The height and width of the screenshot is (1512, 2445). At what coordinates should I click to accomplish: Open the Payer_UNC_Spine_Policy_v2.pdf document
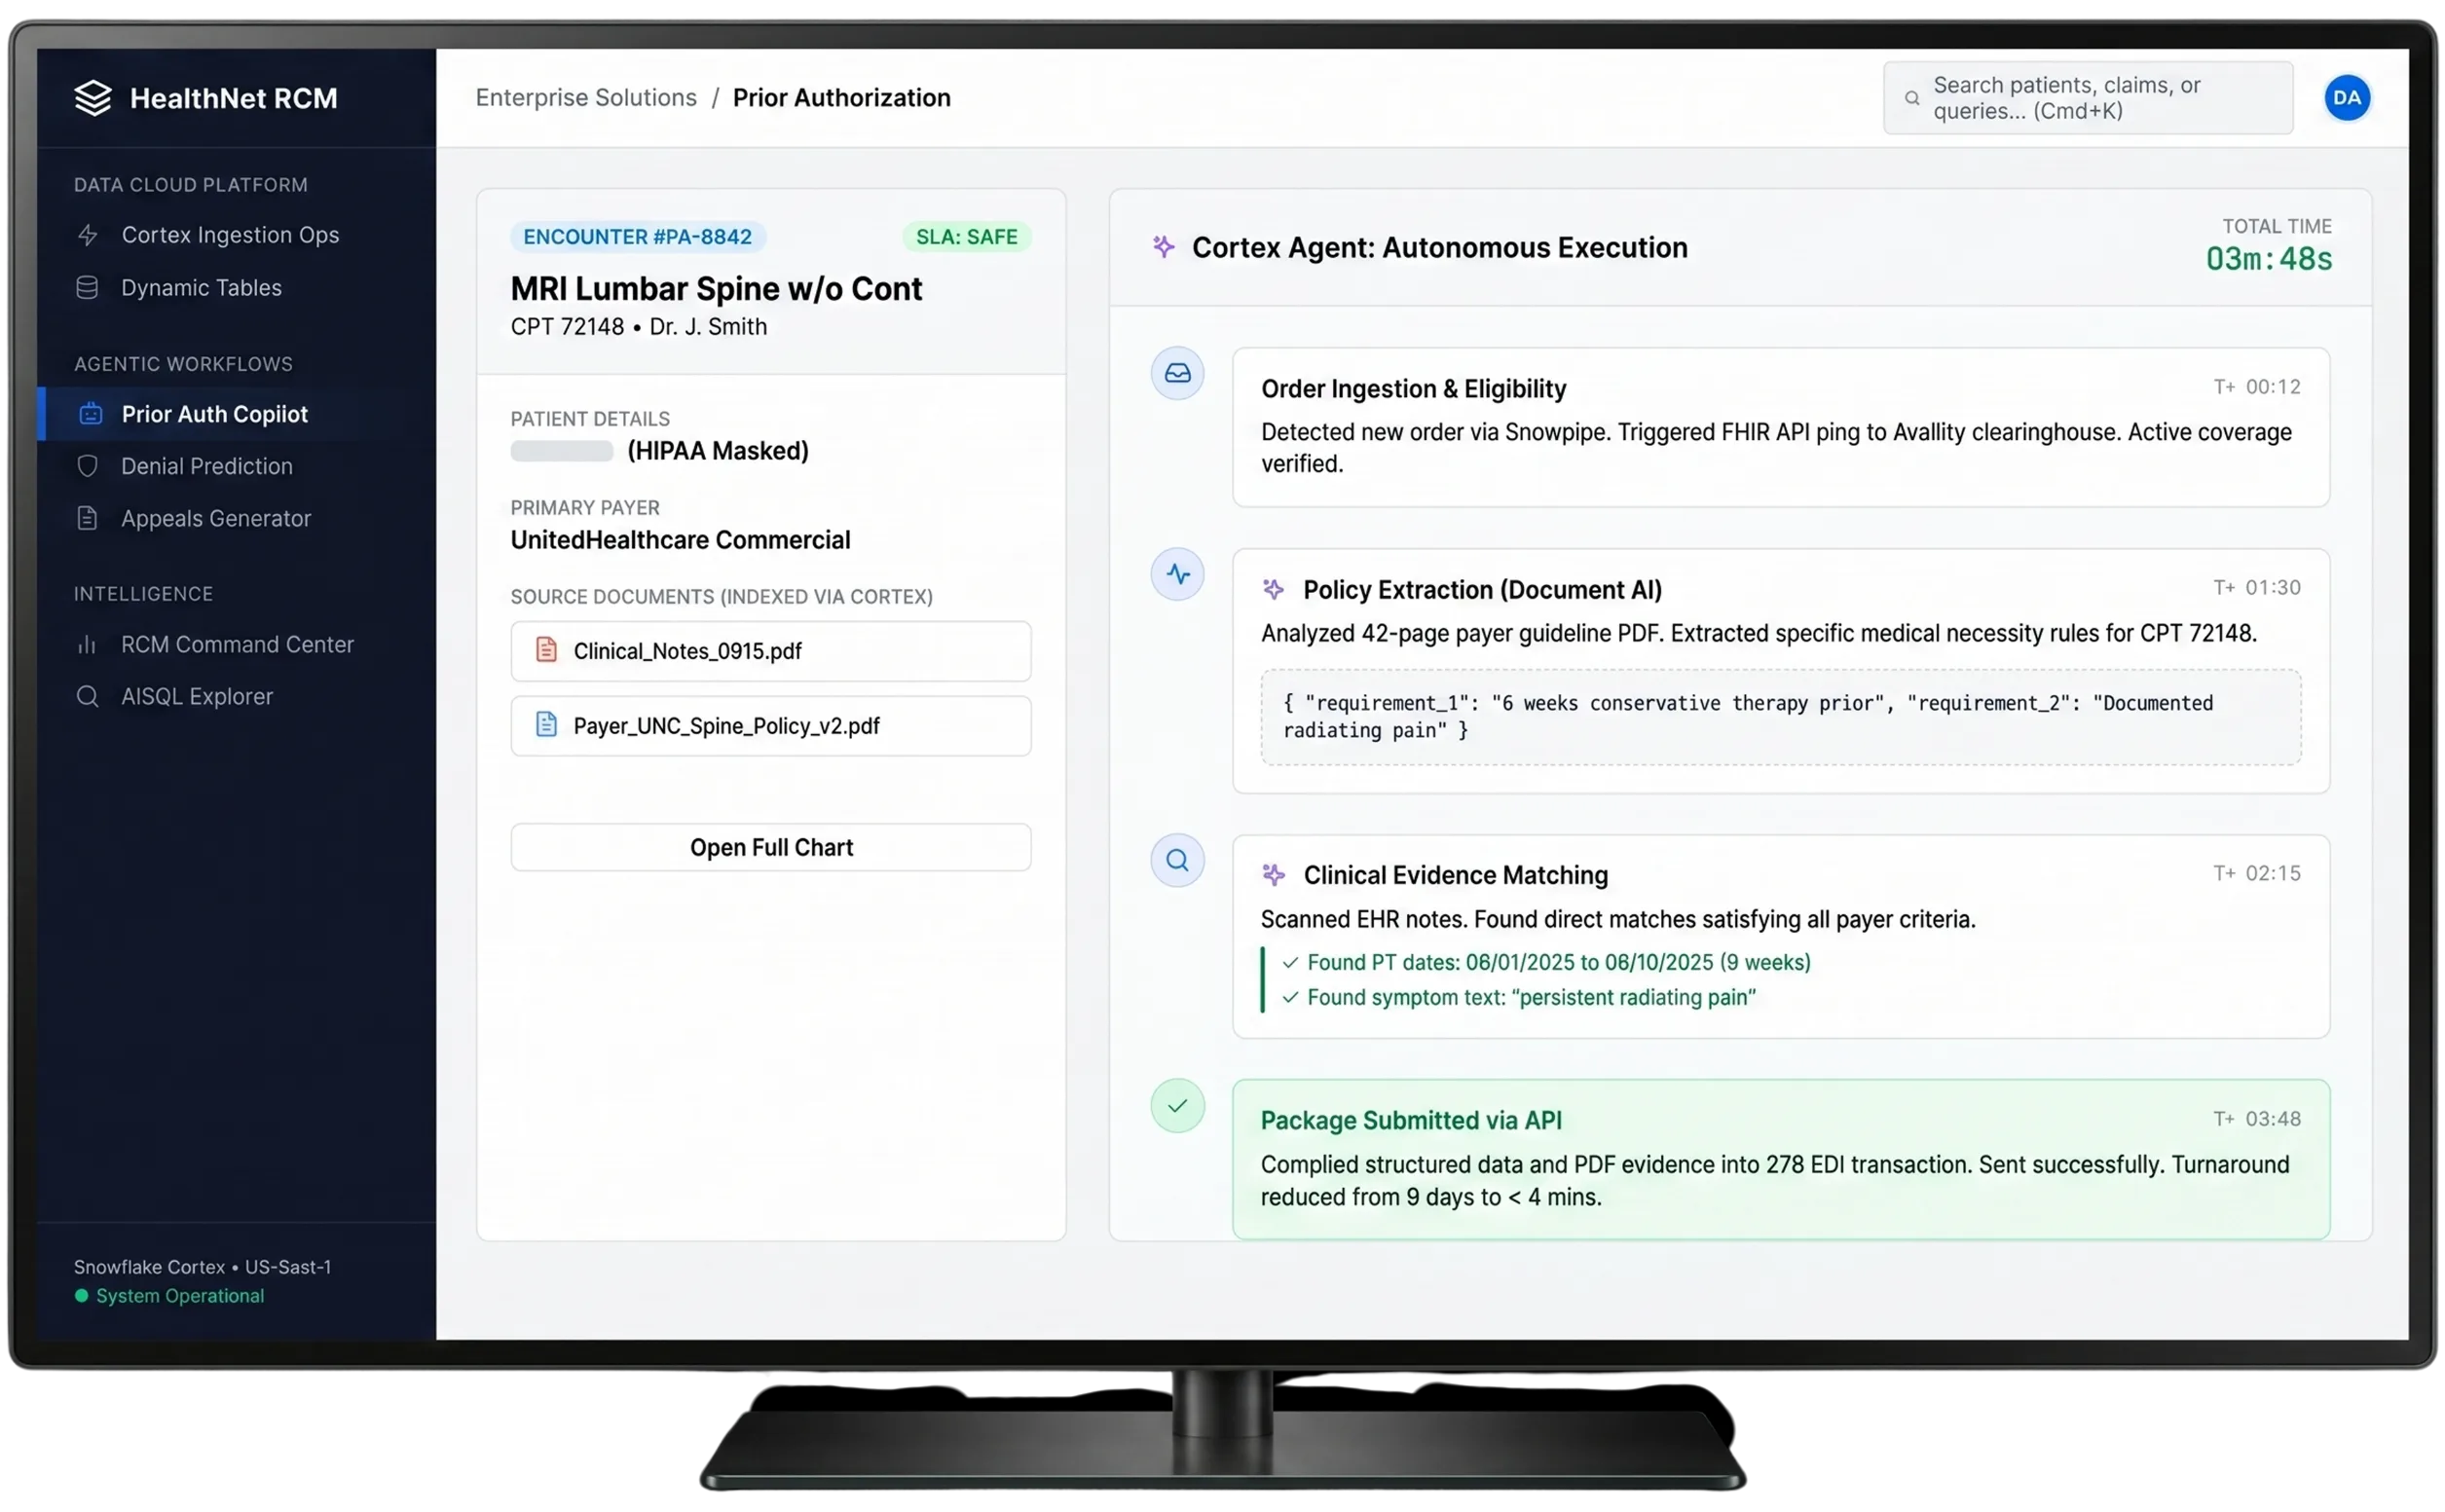[x=771, y=726]
